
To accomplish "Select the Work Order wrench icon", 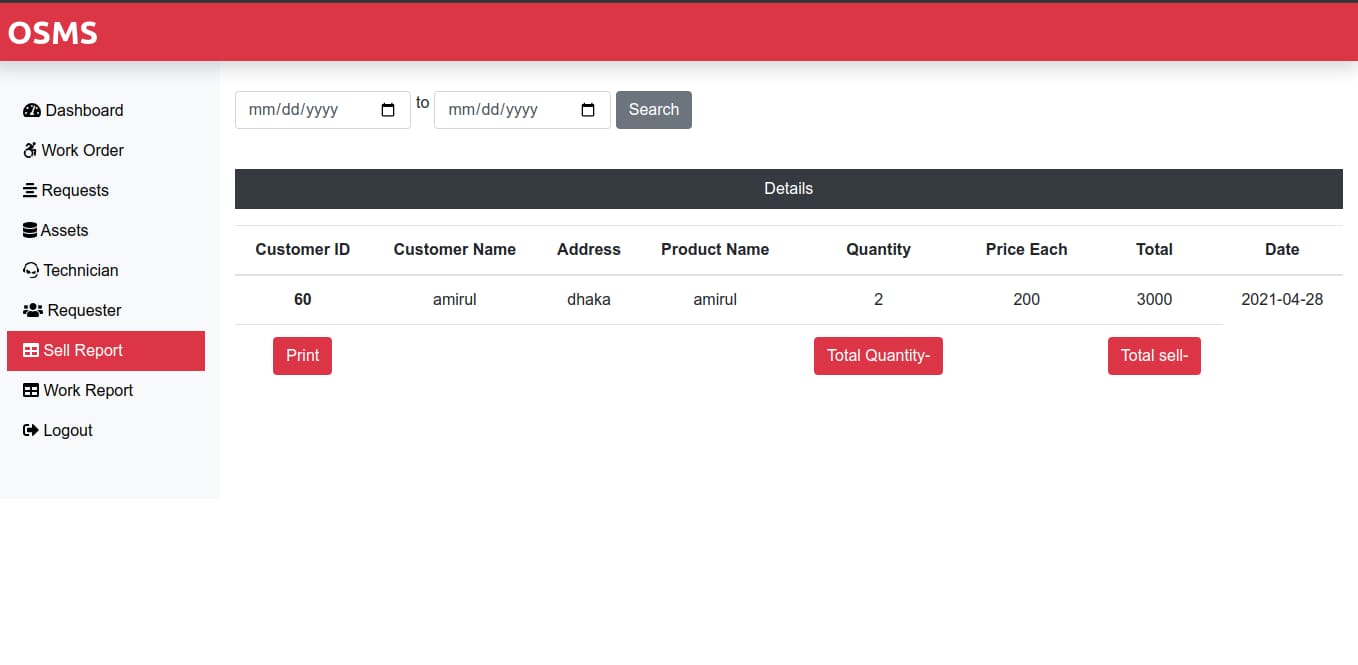I will click(30, 150).
